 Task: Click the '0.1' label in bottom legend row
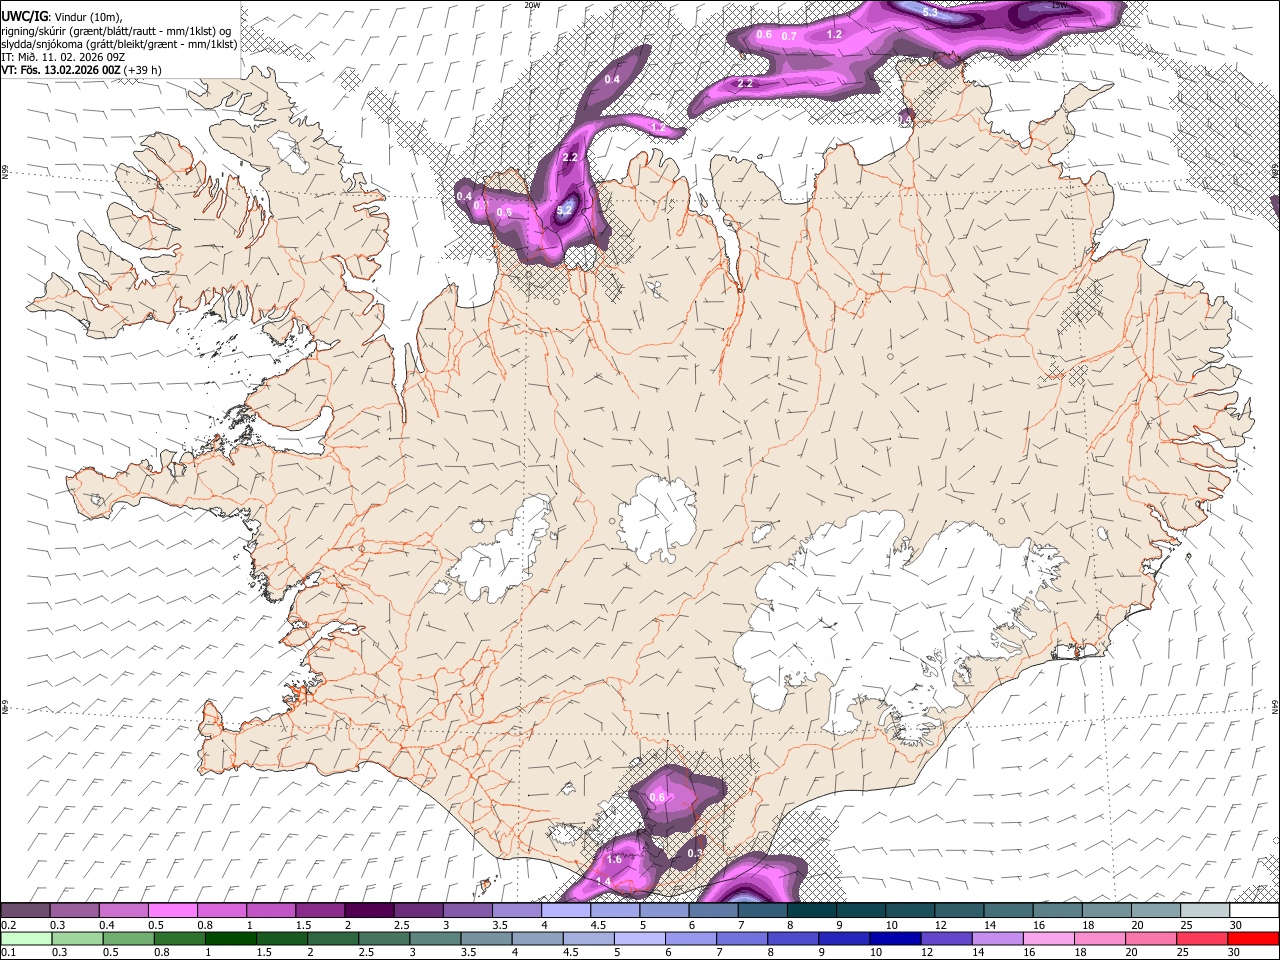coord(9,953)
